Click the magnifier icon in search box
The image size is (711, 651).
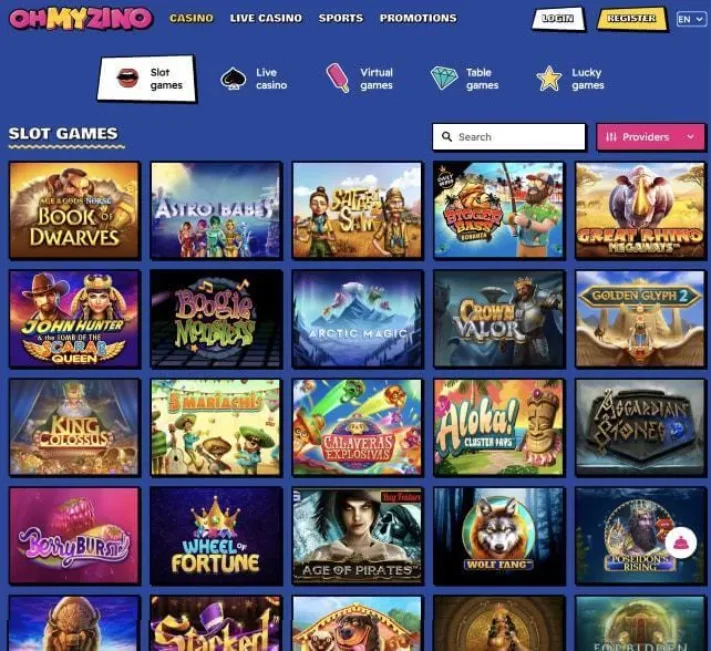pos(447,136)
